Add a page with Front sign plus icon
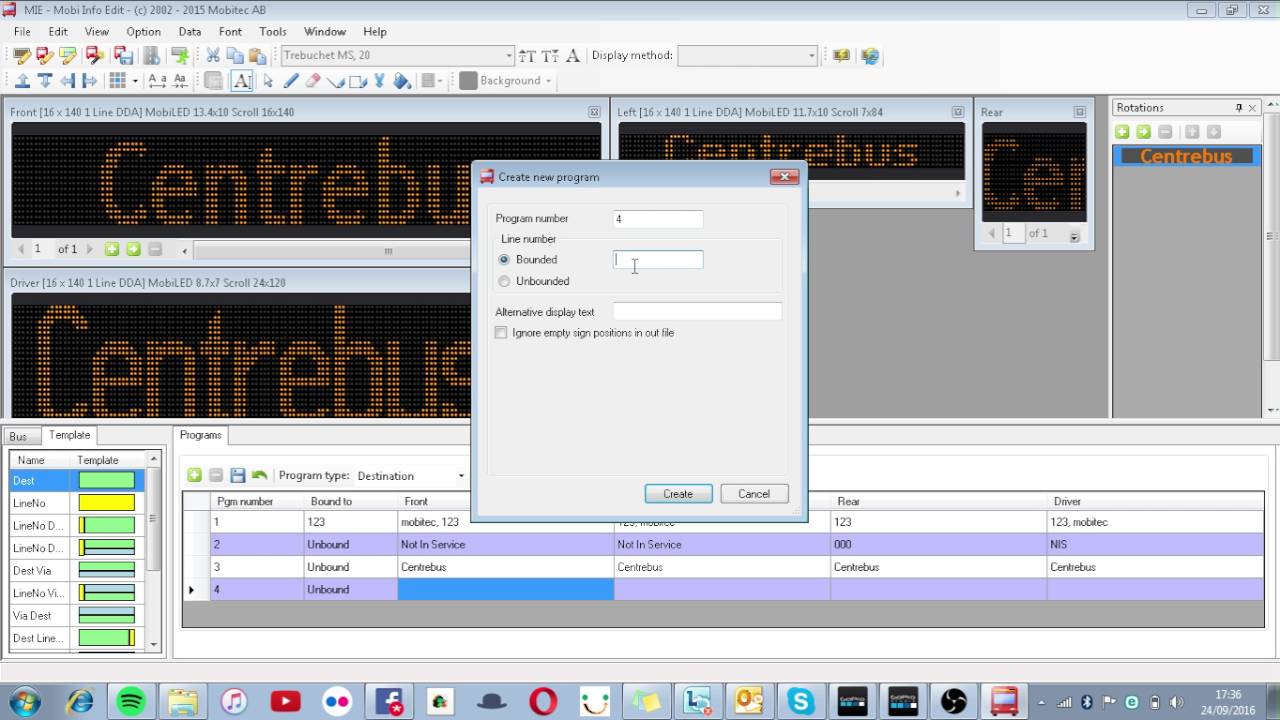1280x720 pixels. pyautogui.click(x=112, y=249)
